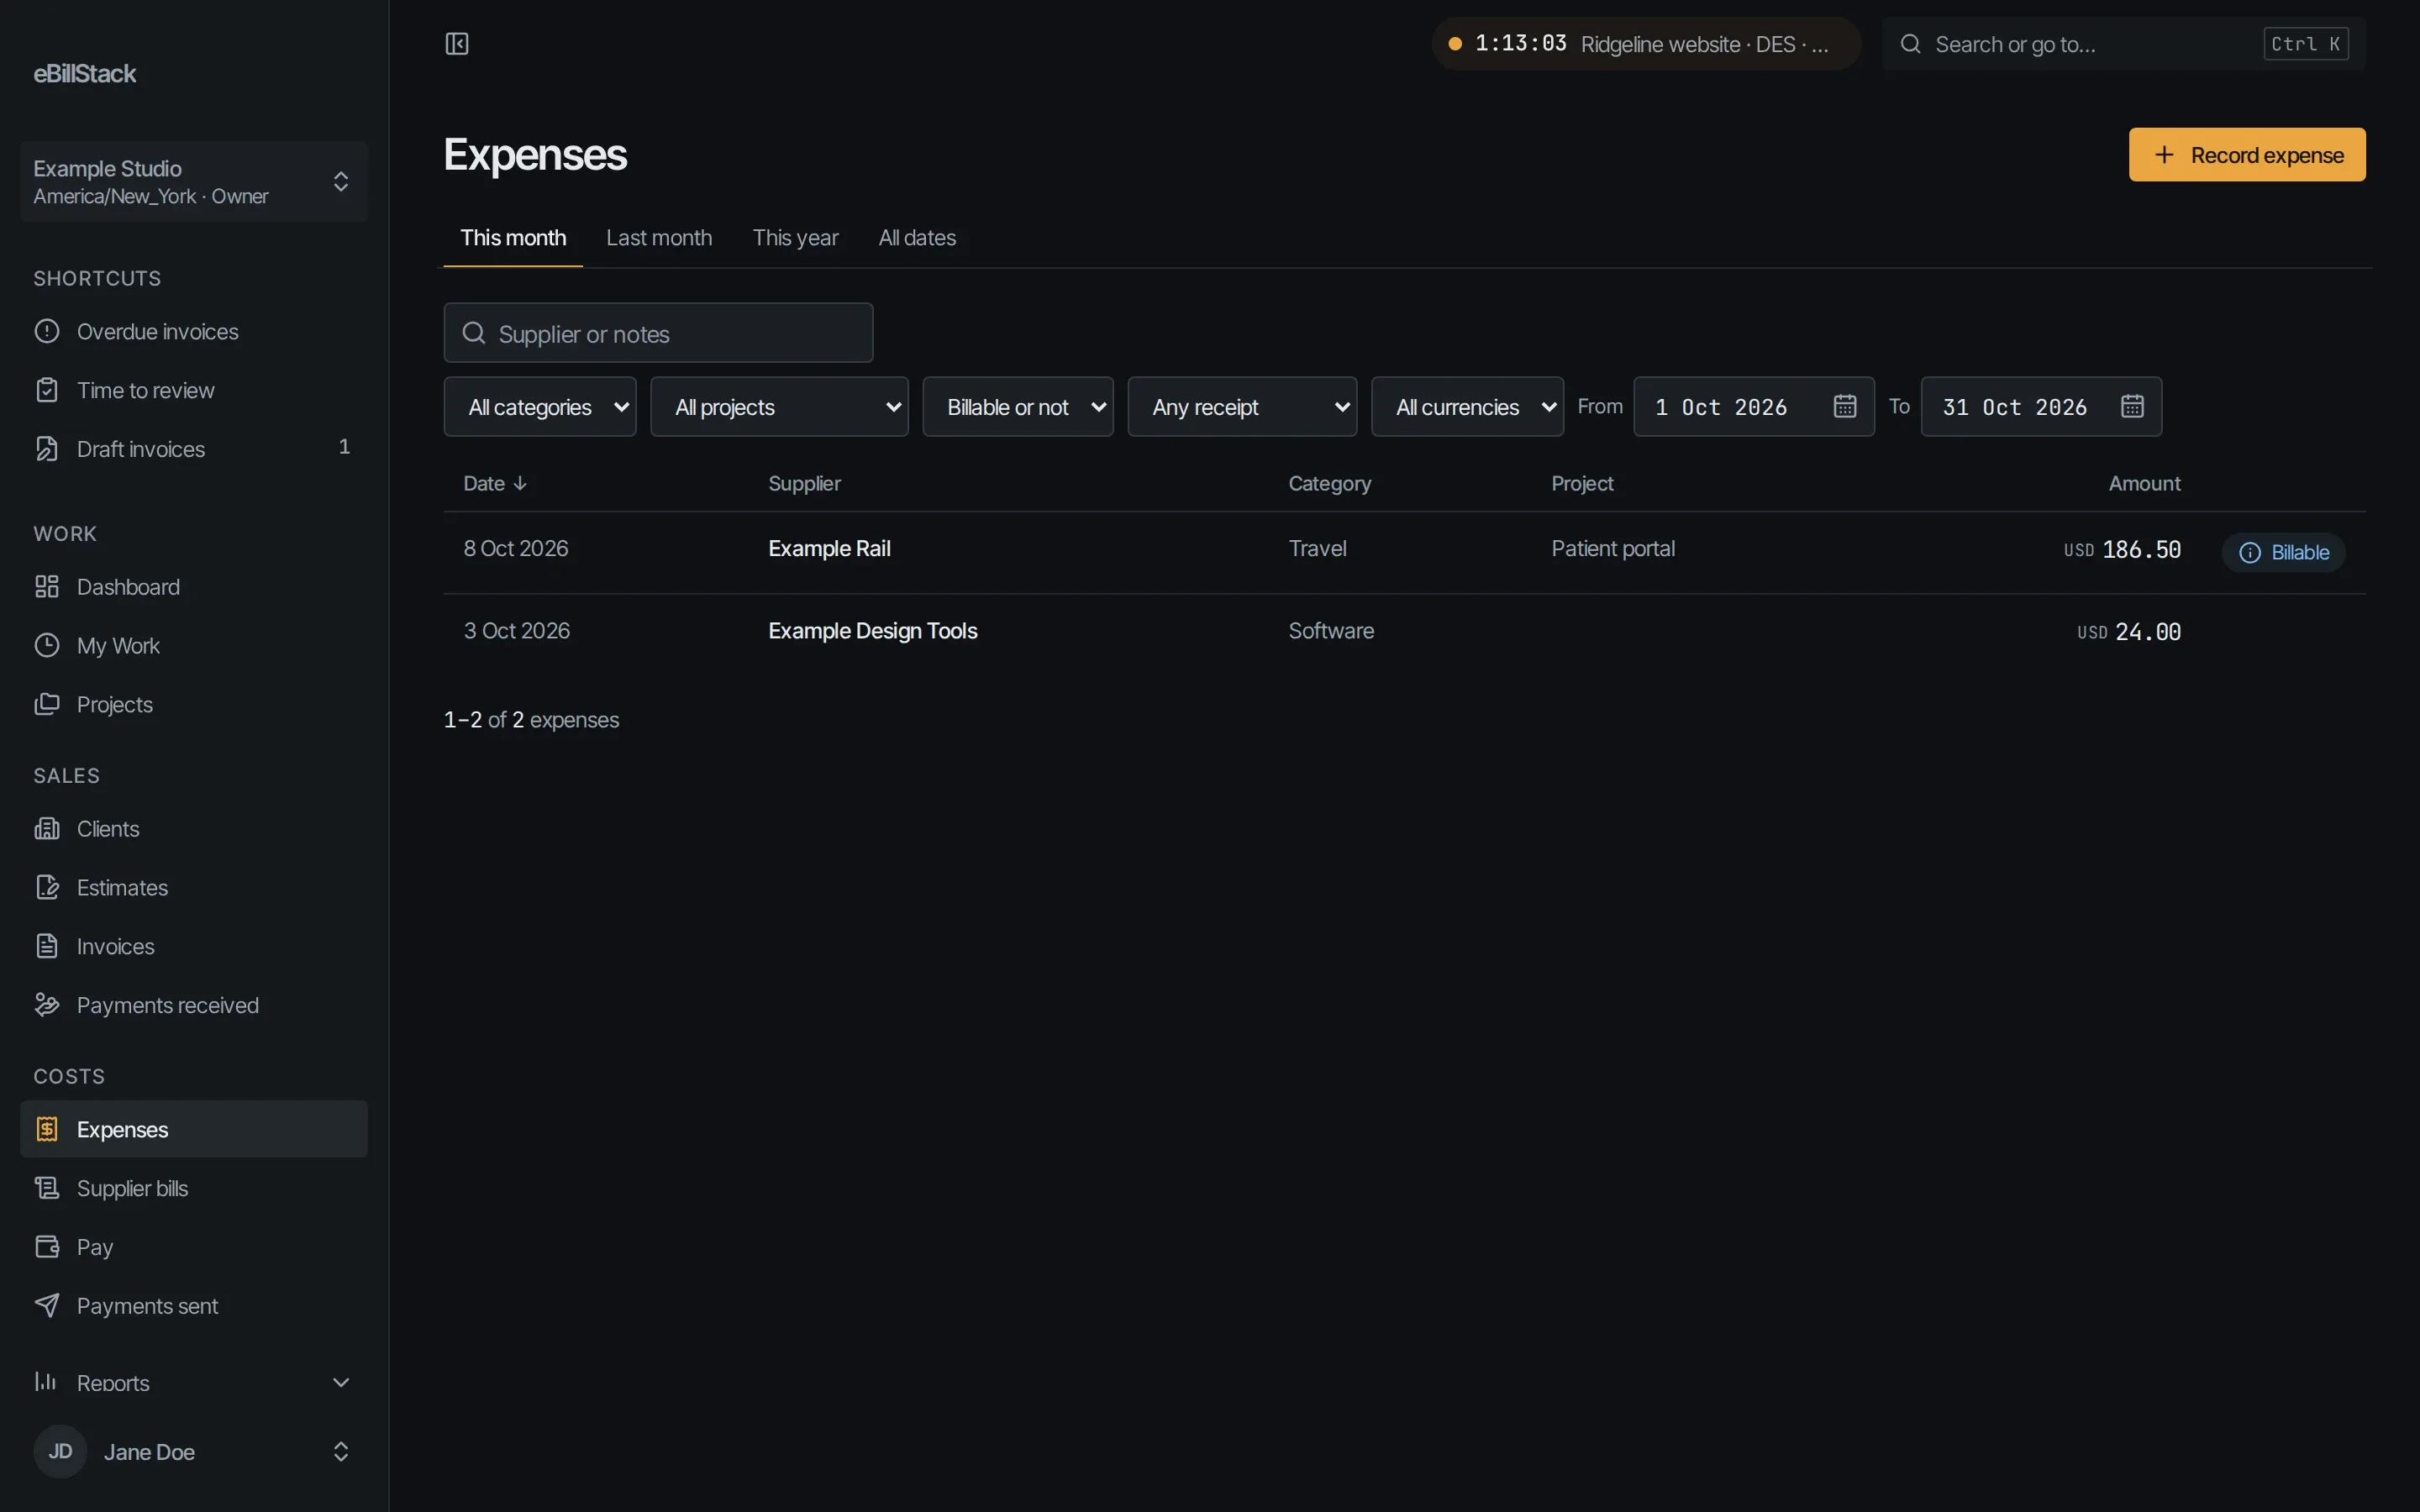Click the Patient portal project cell
This screenshot has width=2420, height=1512.
pos(1612,549)
